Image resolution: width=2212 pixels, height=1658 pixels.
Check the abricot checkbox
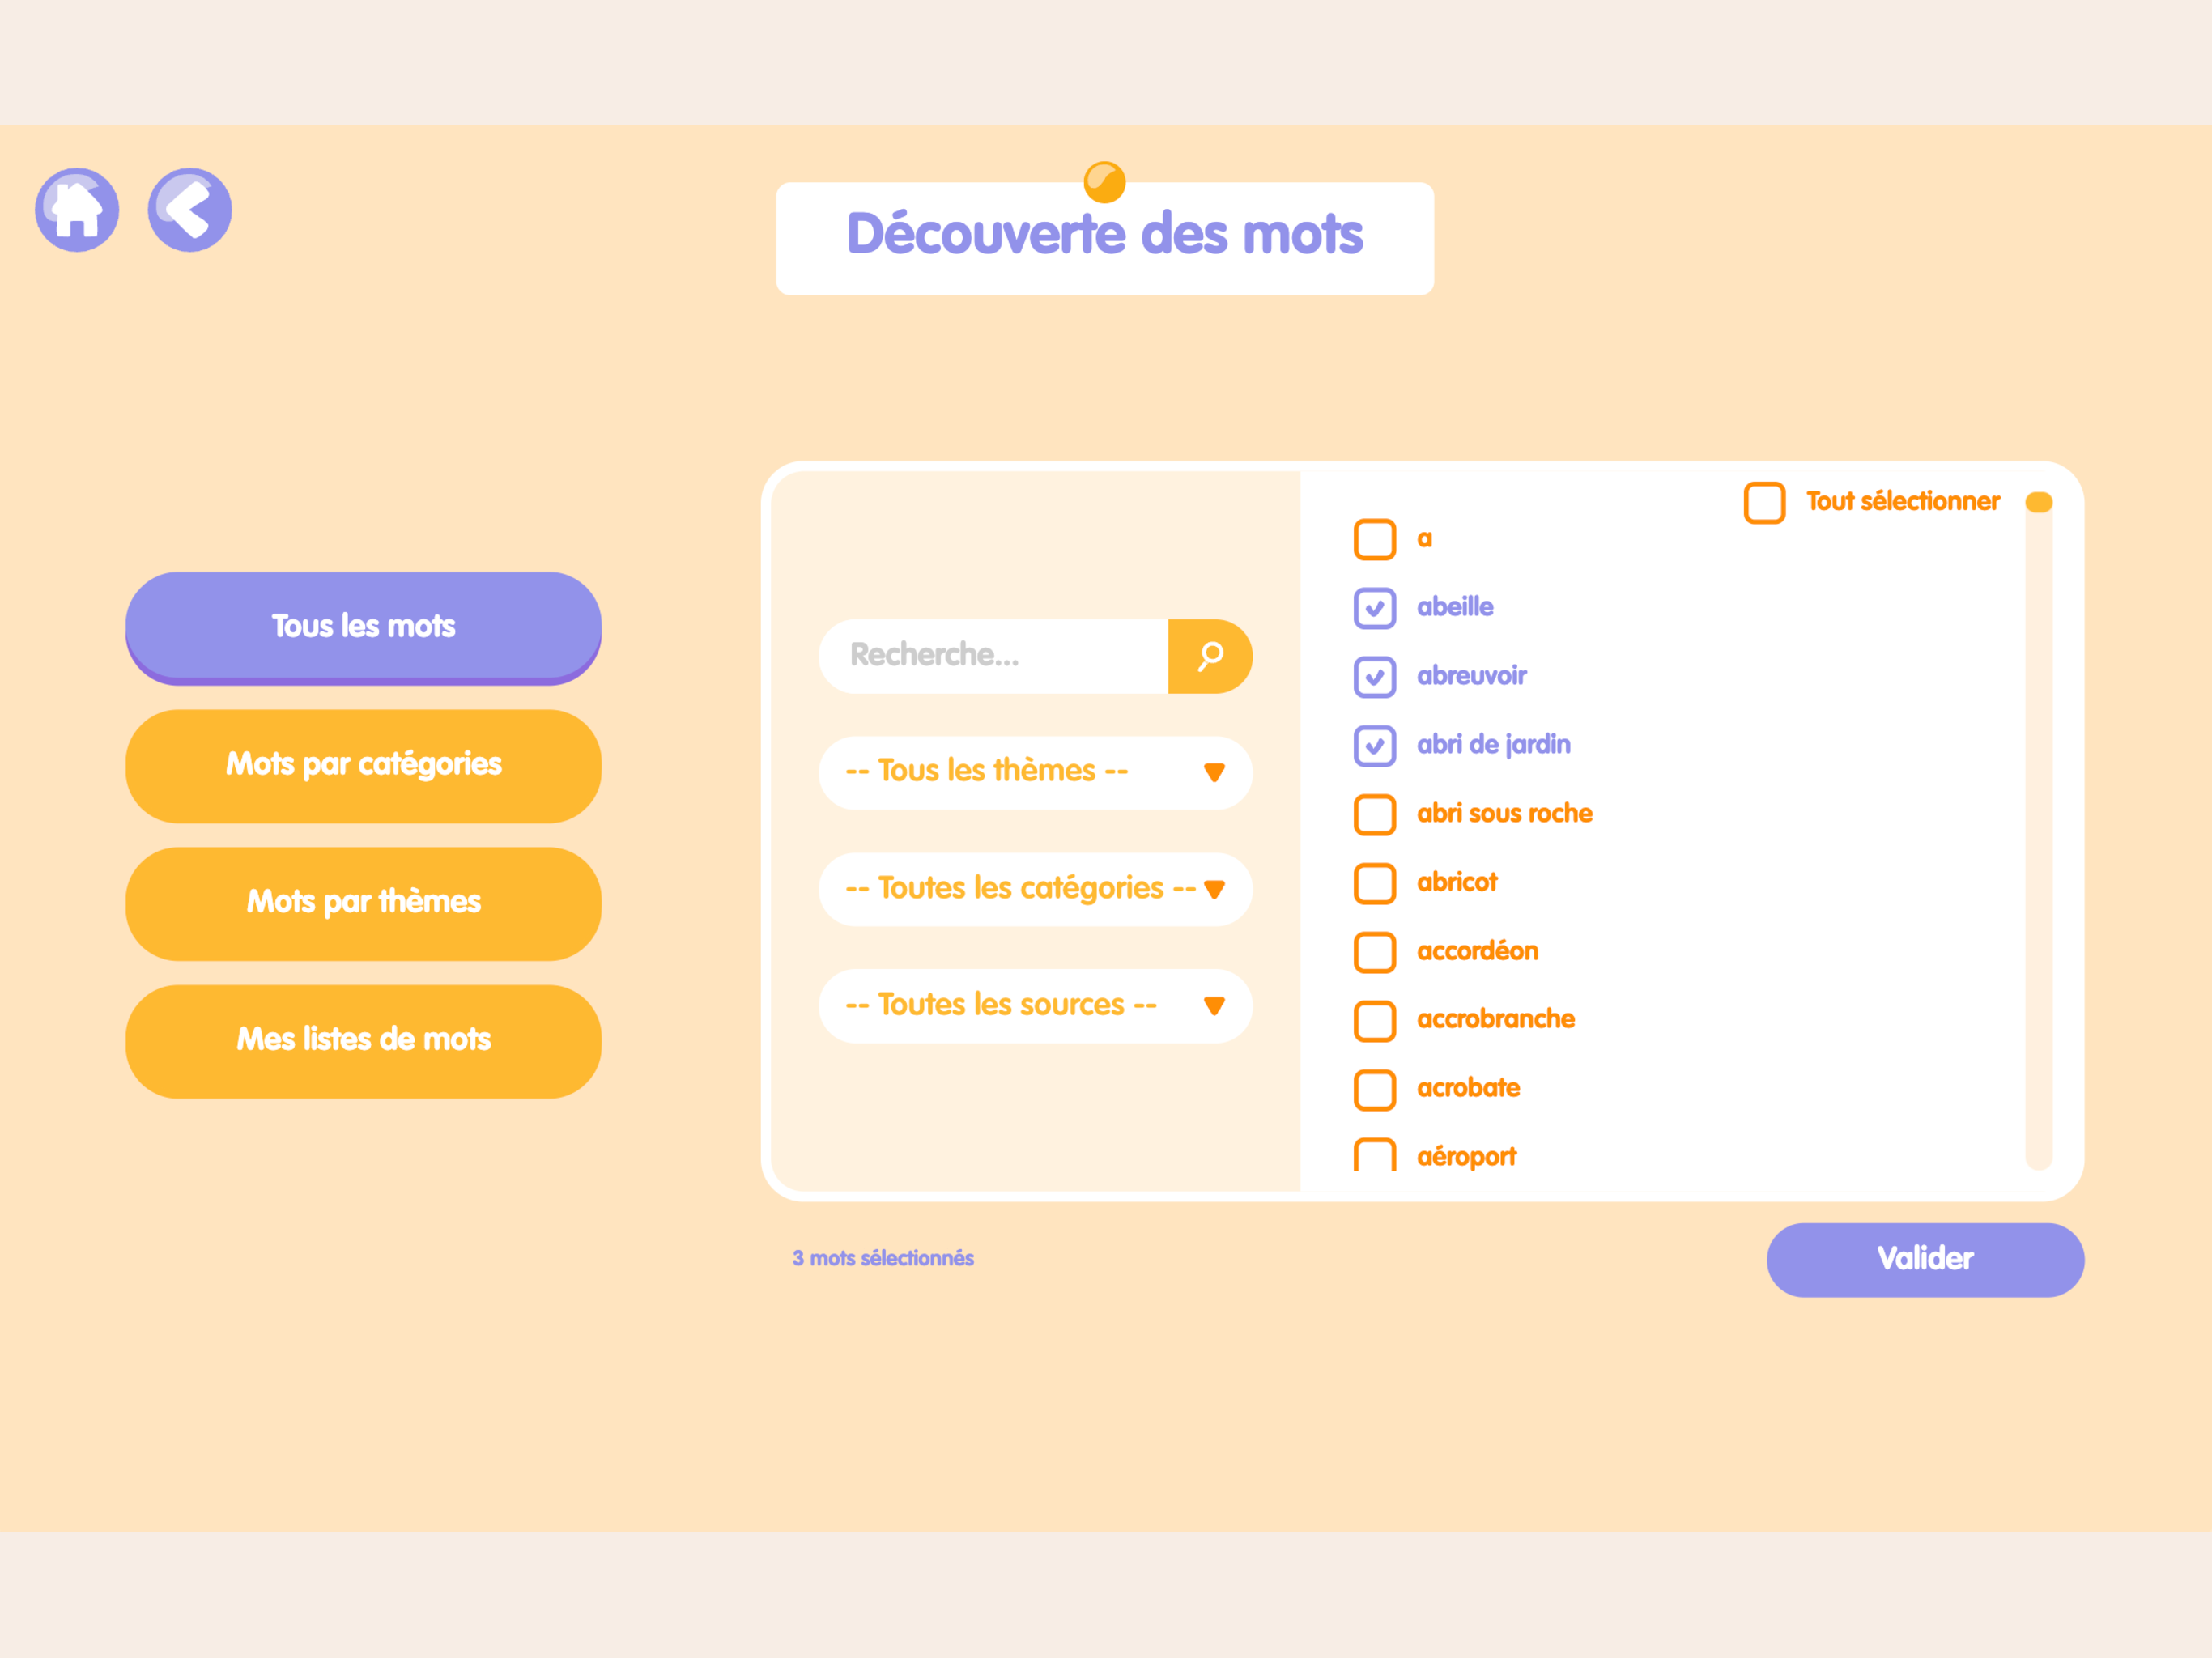pyautogui.click(x=1374, y=883)
